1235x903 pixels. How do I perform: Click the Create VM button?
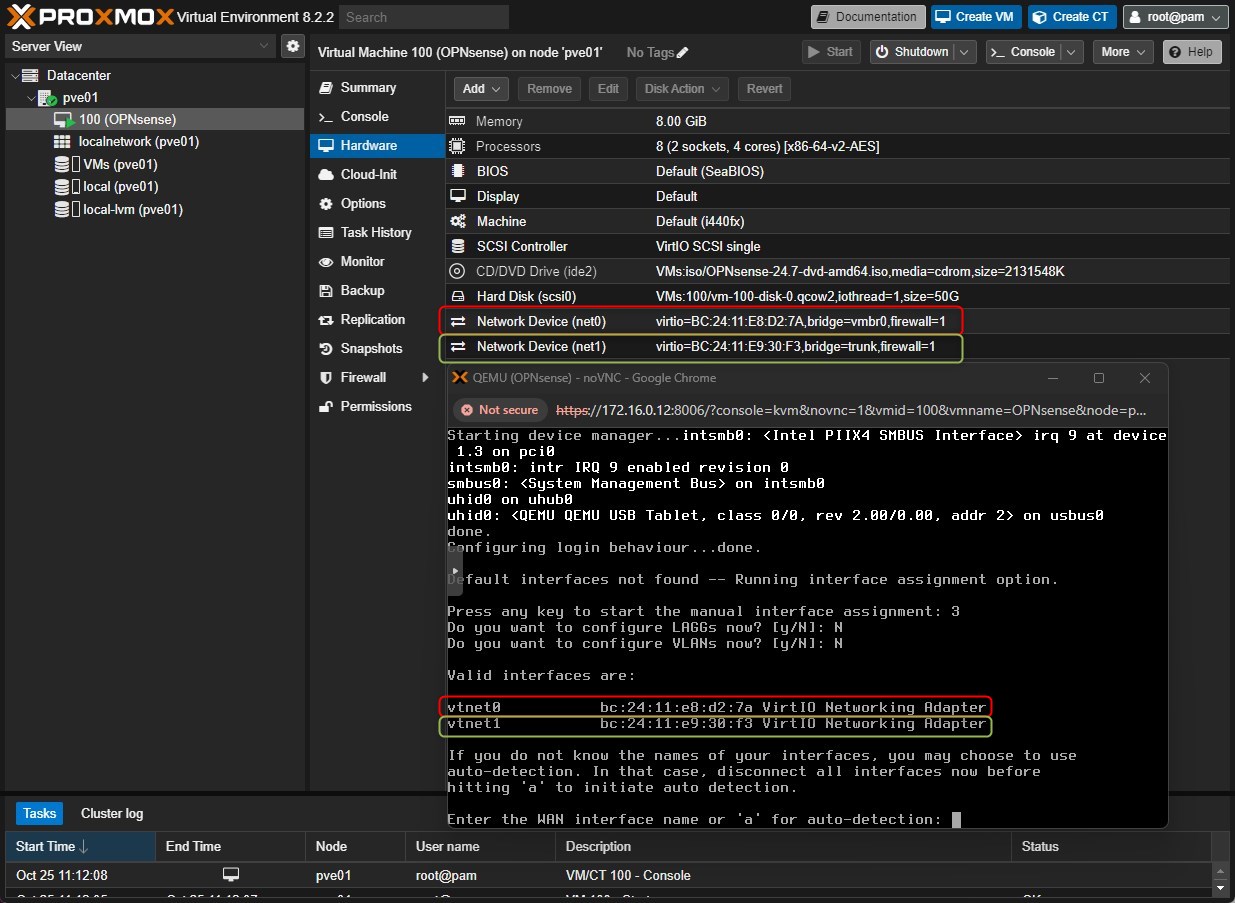975,17
